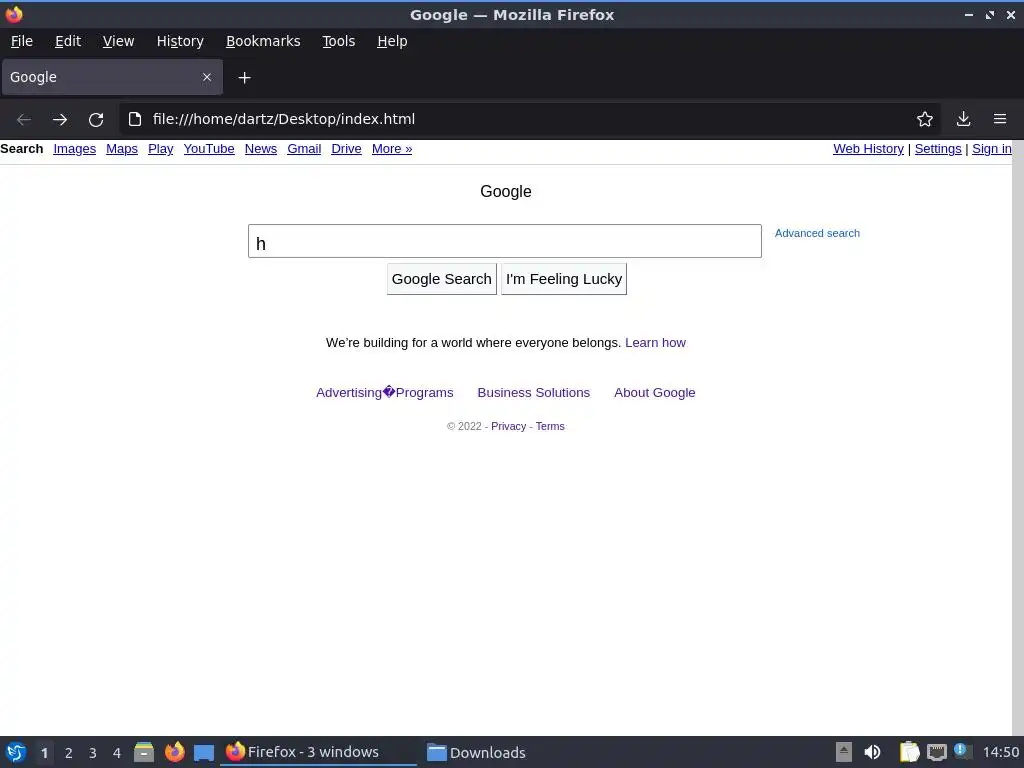Show desktop using the blue taskbar icon

click(x=204, y=753)
